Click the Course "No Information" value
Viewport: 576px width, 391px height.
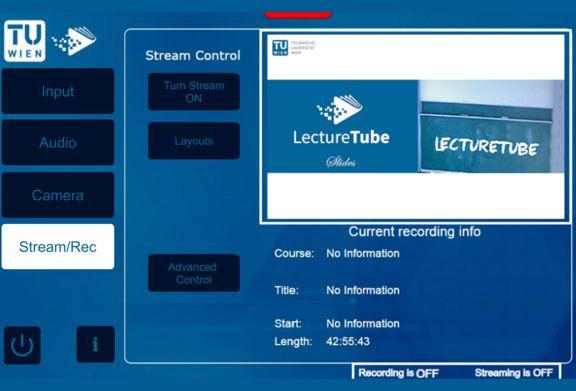pyautogui.click(x=363, y=253)
